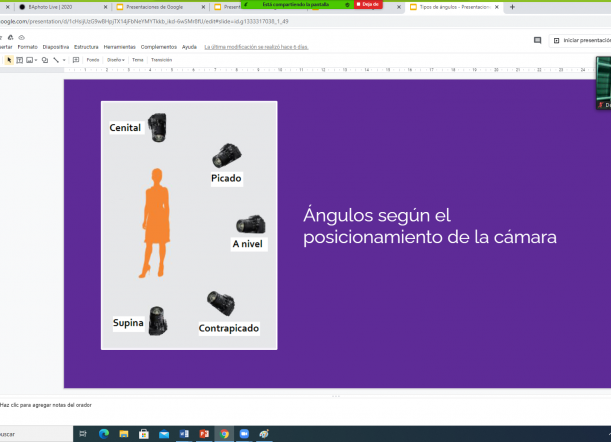Click the Iniciar presentación button
Screen dimensions: 611x442
click(x=584, y=40)
